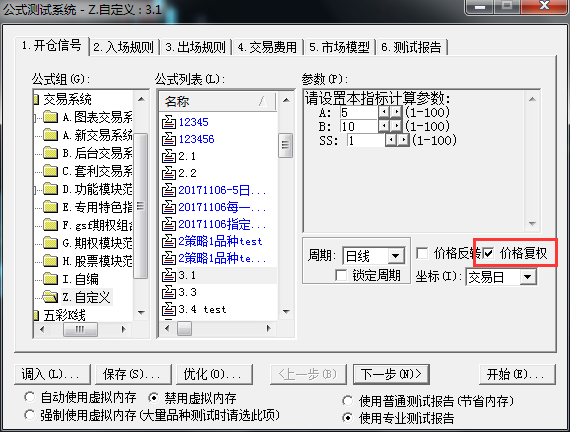
Task: Select 强制使用虚拟内存 radio option
Action: [29, 415]
